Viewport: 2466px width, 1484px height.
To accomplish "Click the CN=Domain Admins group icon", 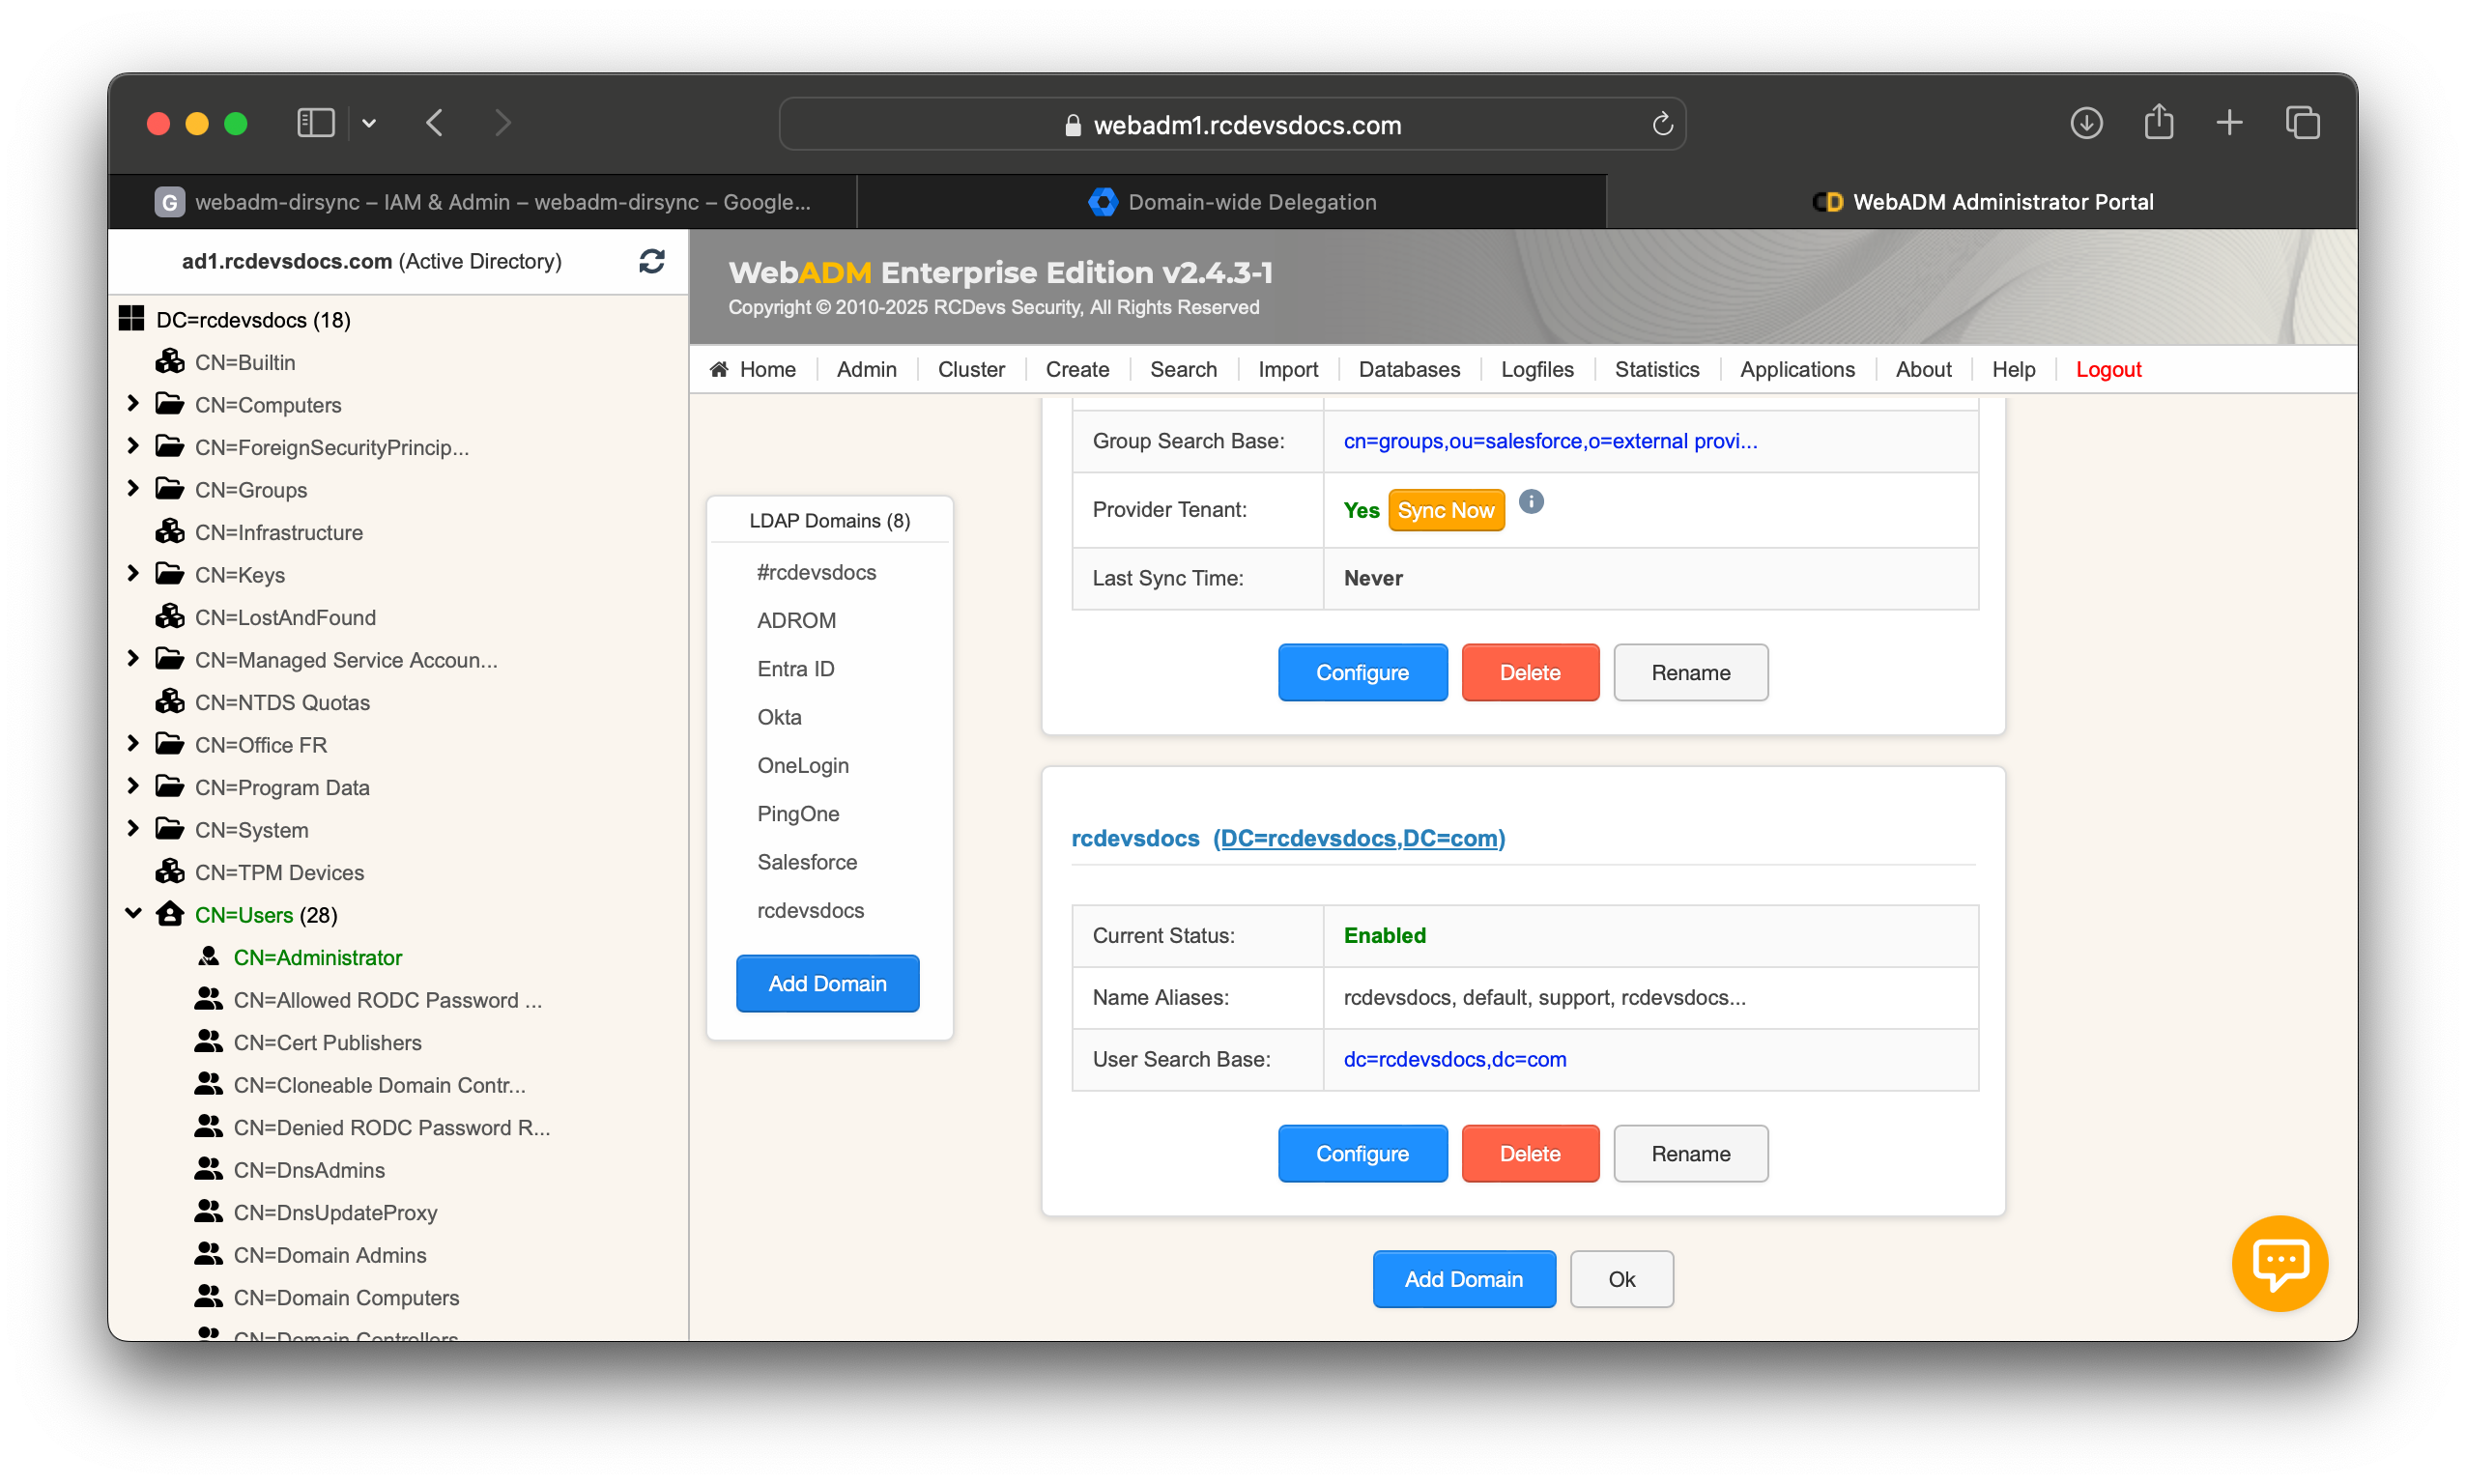I will (x=208, y=1253).
